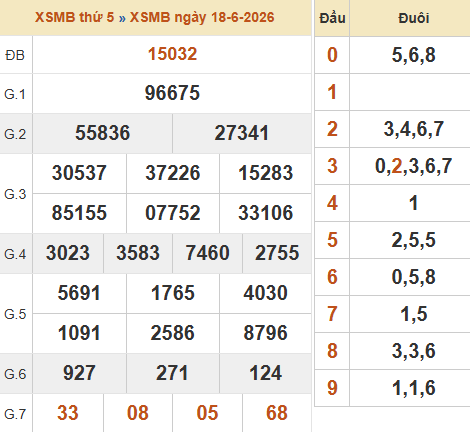Click the G.1 row label
Screen dimensions: 470x432
[x=15, y=94]
